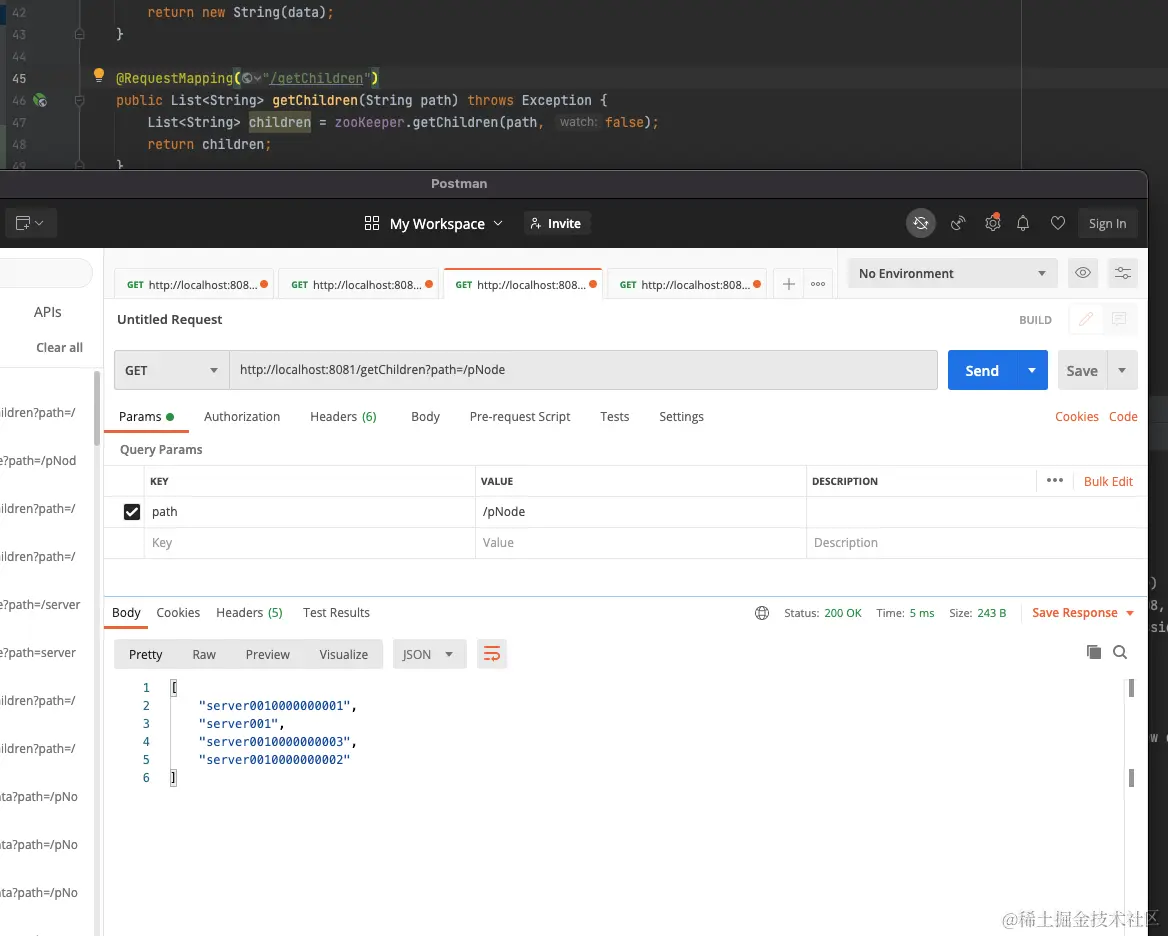Click the request URL input field
The width and height of the screenshot is (1168, 936).
(x=583, y=370)
